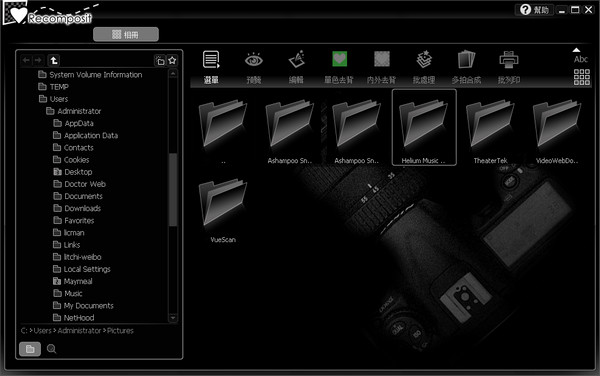Click Users in the path breadcrumb
600x376 pixels.
tap(42, 331)
